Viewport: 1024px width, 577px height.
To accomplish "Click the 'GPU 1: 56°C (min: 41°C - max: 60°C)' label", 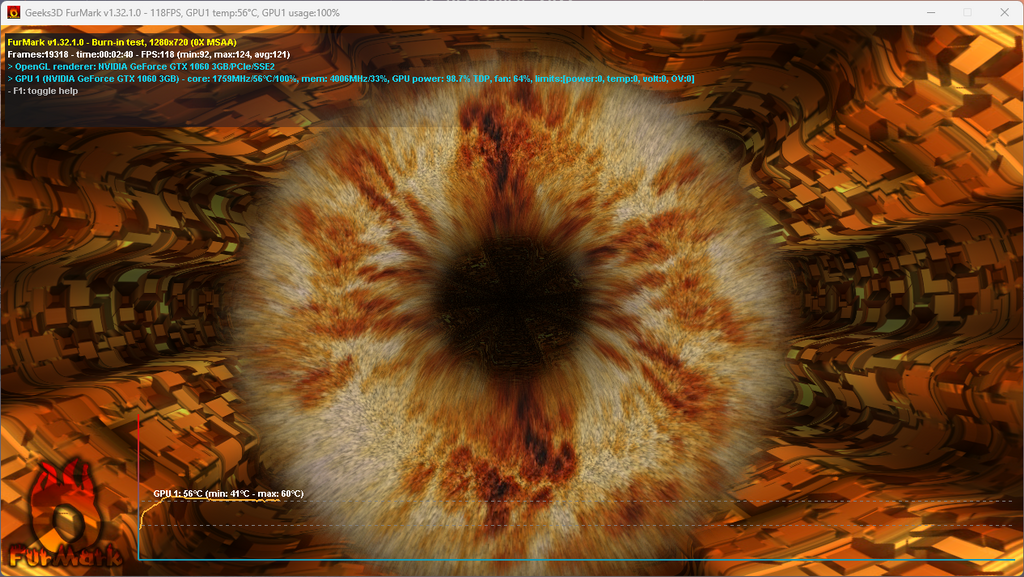I will click(229, 493).
